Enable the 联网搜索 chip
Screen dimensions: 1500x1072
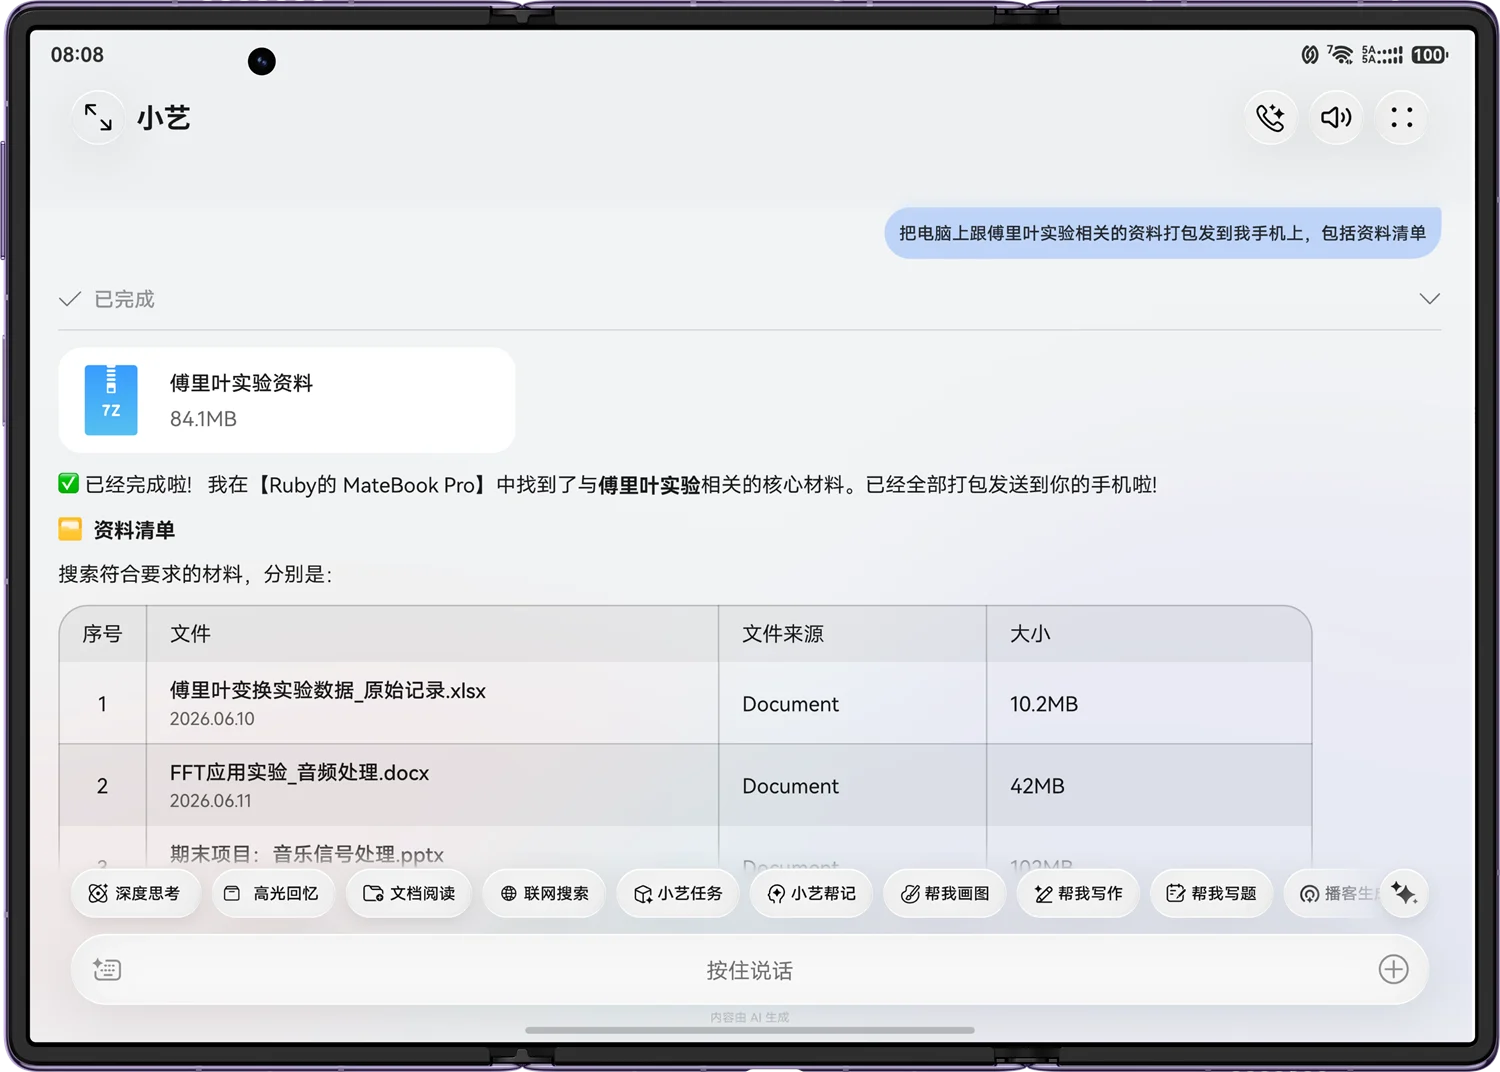(x=544, y=893)
